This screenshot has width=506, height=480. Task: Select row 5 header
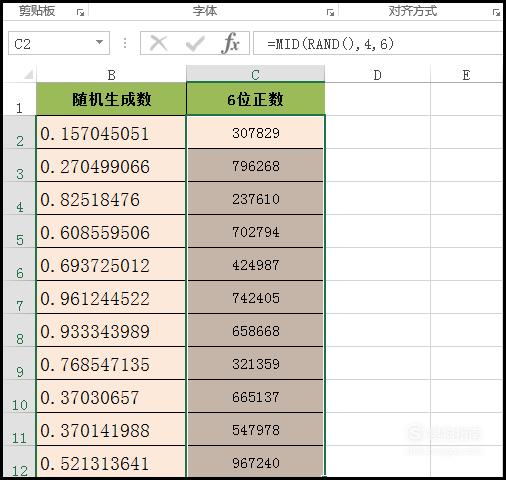19,231
